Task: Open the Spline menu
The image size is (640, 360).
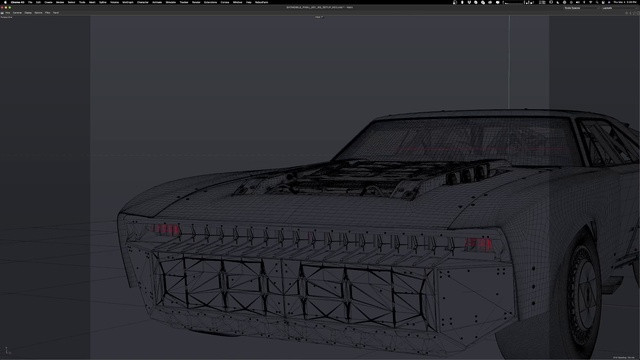Action: click(x=103, y=2)
